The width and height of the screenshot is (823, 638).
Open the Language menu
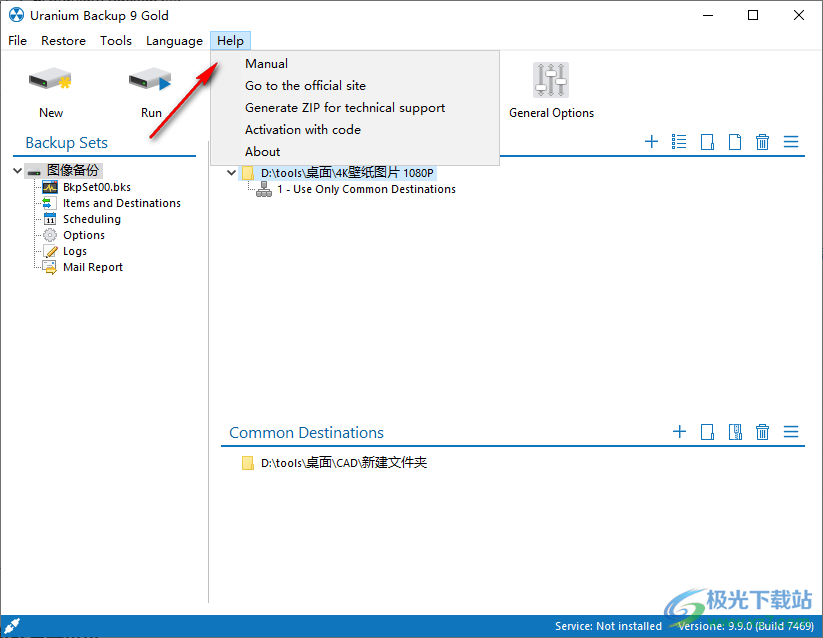[174, 41]
